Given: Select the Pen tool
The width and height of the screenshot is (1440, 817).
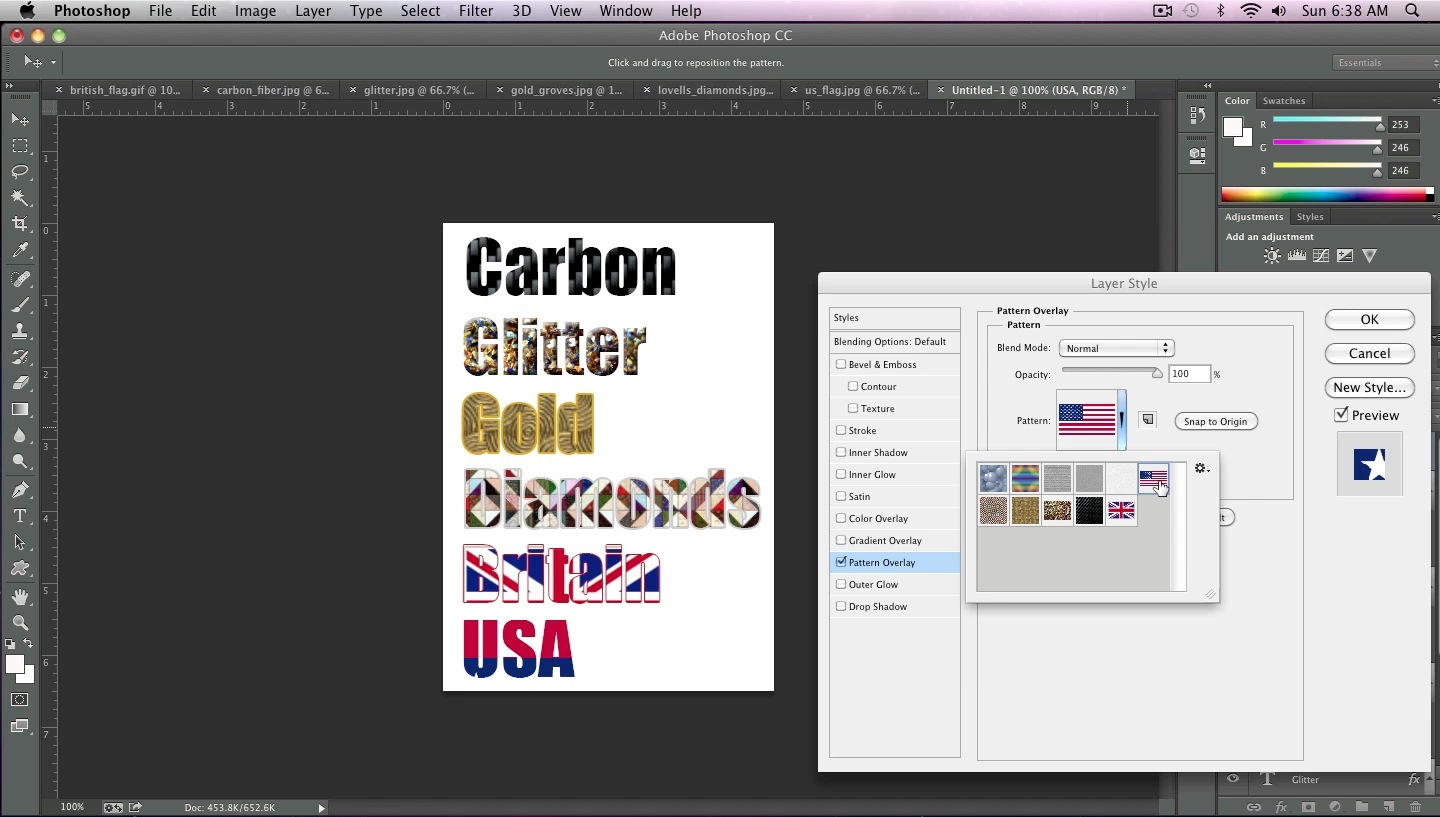Looking at the screenshot, I should tap(20, 490).
